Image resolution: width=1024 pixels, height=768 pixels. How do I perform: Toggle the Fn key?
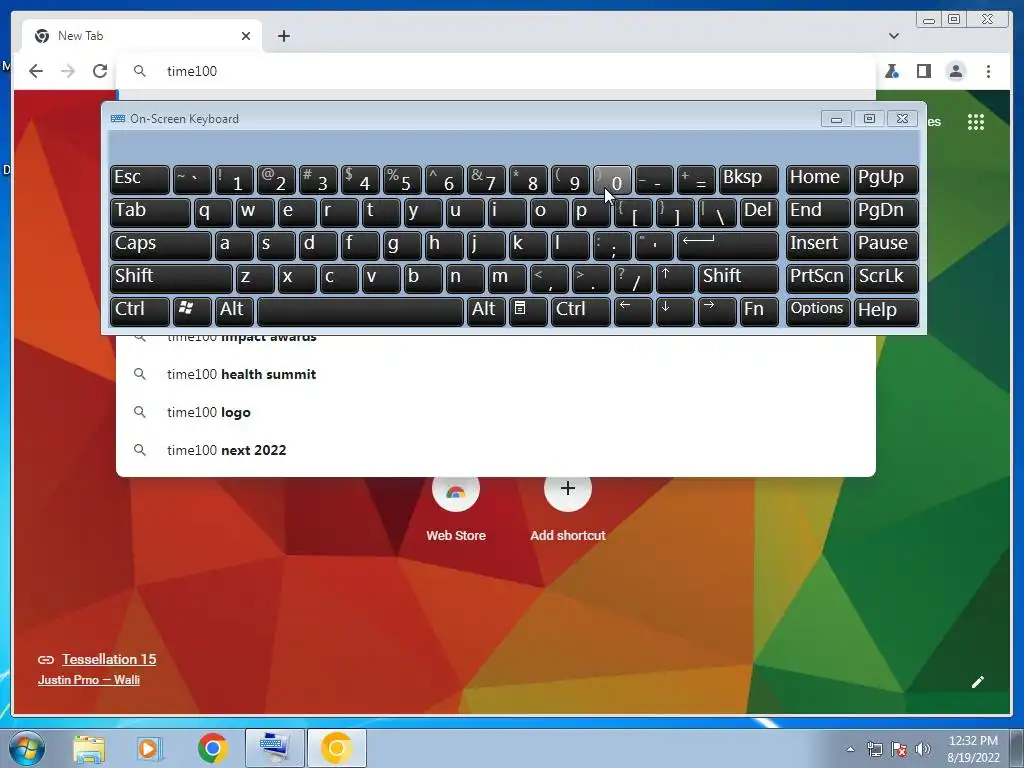(759, 312)
